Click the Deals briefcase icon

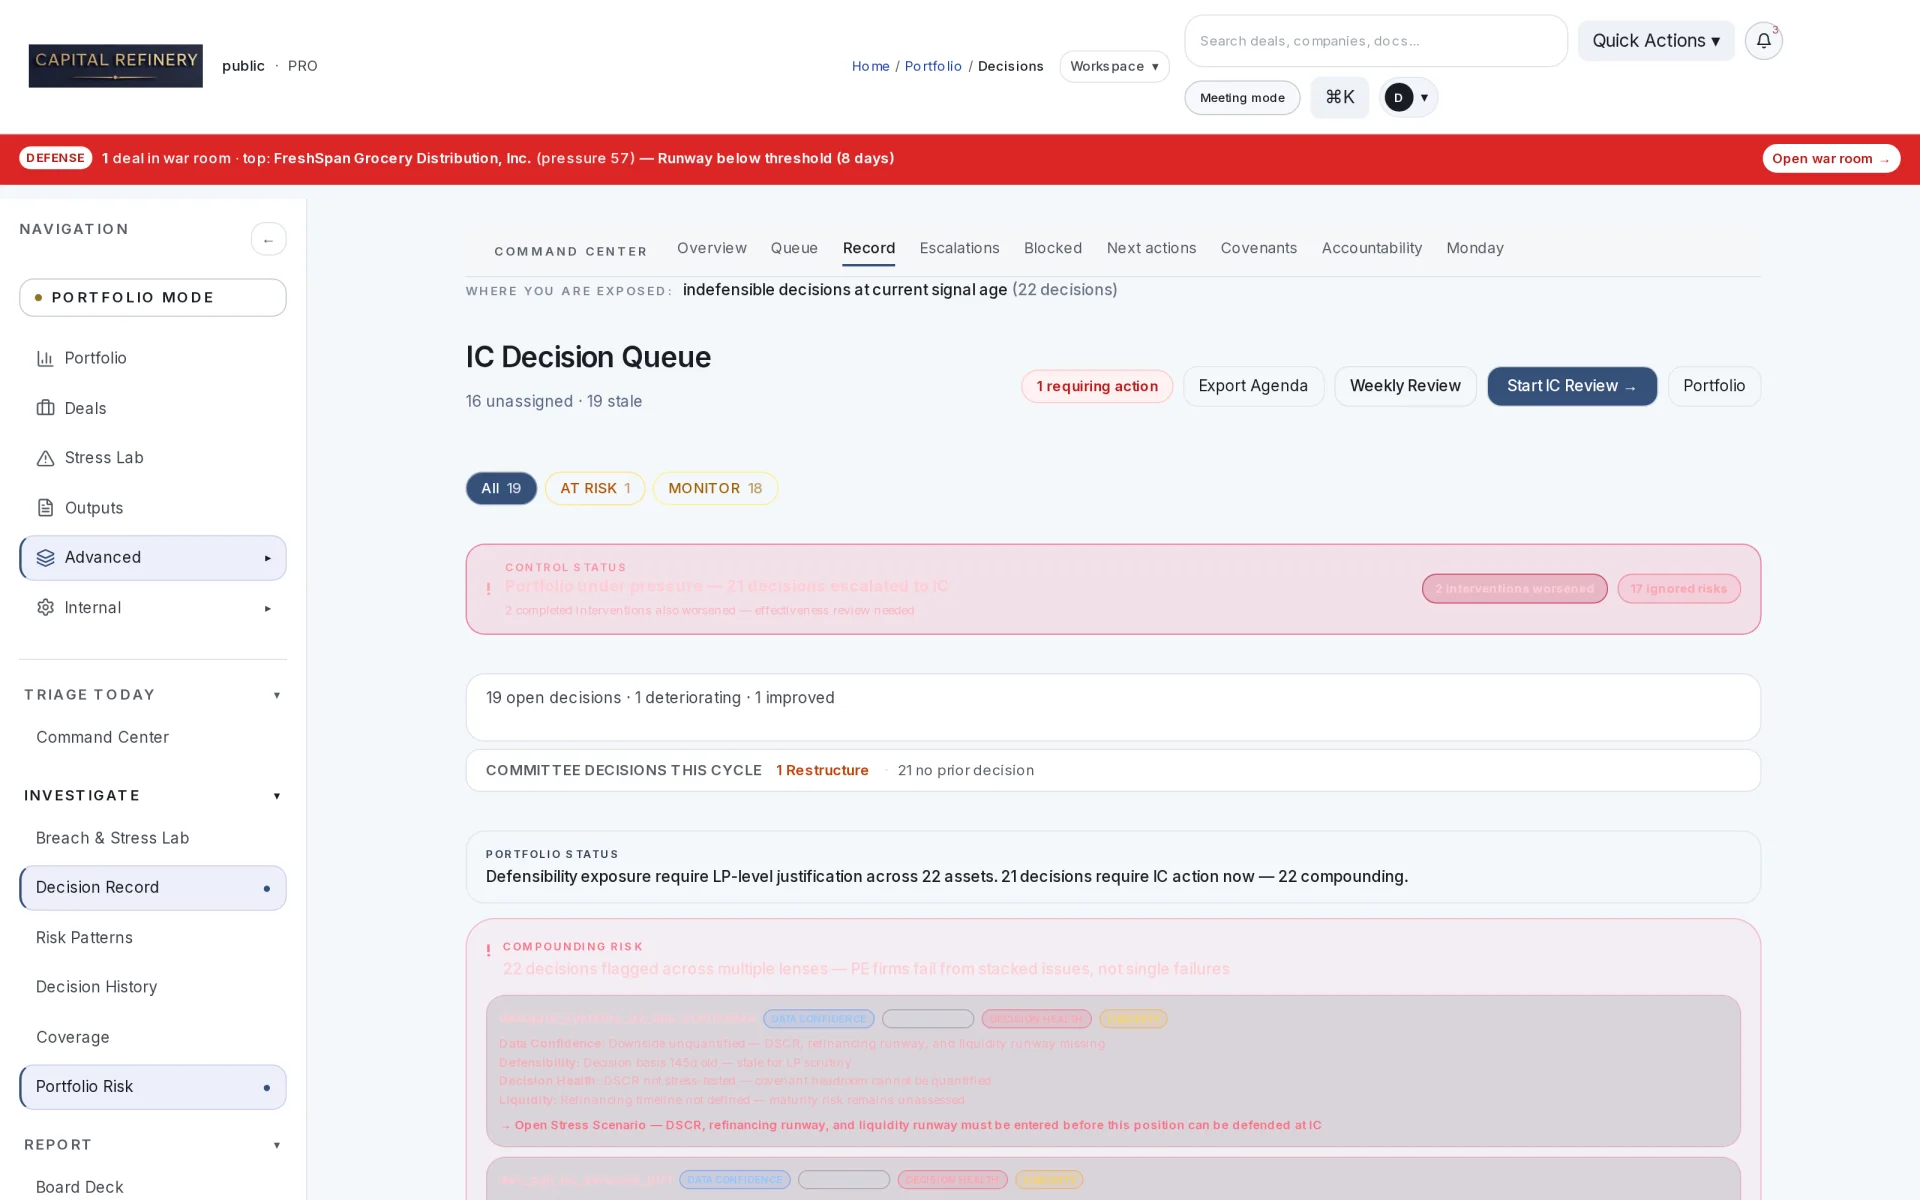click(45, 408)
